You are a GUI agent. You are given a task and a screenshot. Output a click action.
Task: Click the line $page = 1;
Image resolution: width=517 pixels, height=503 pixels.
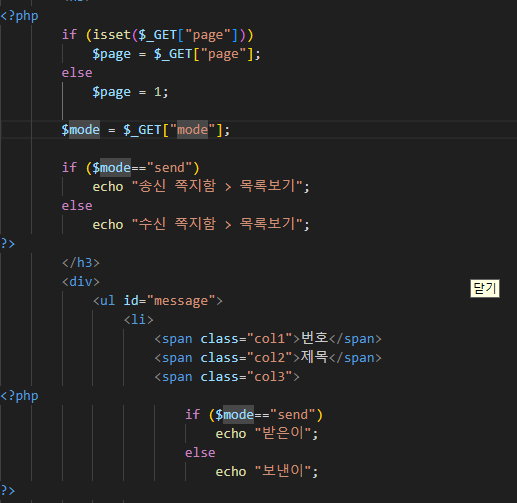click(x=130, y=92)
